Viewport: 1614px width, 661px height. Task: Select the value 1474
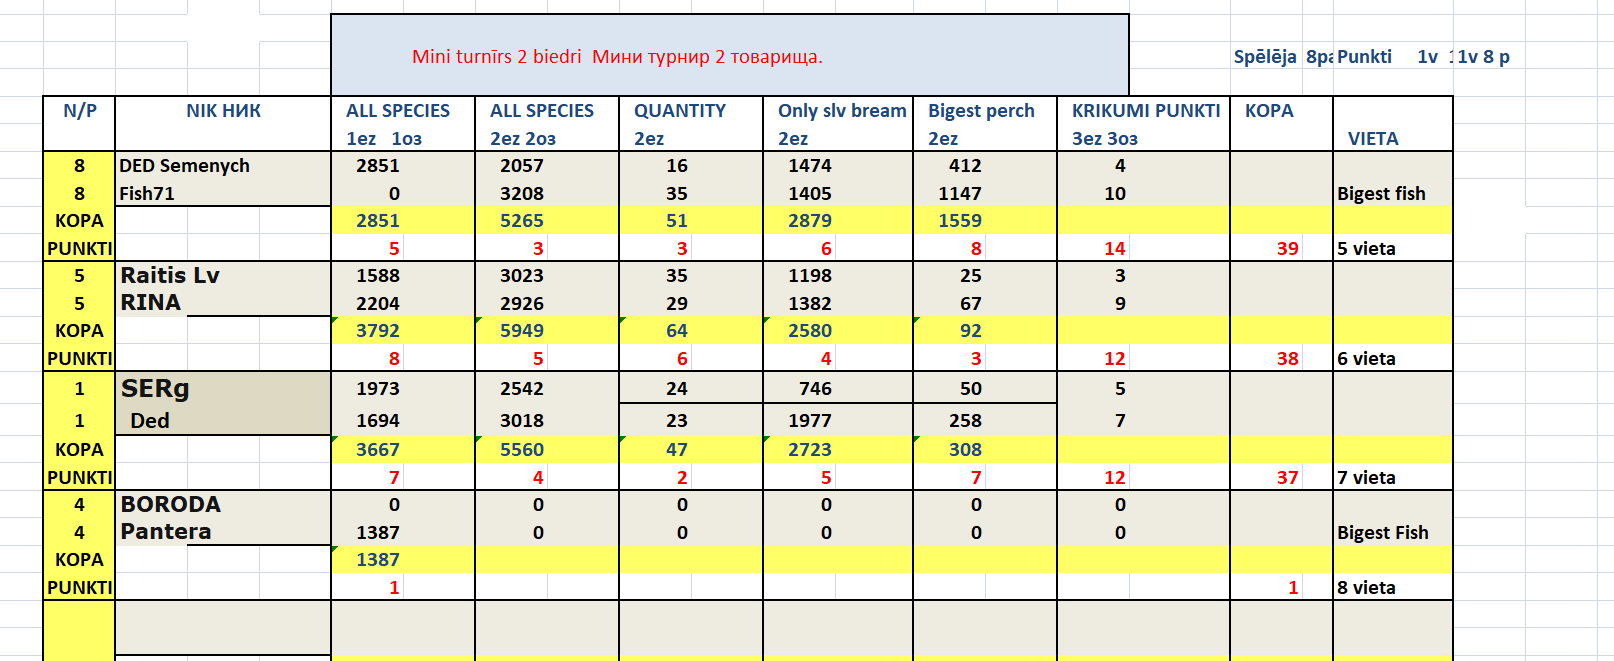point(810,166)
